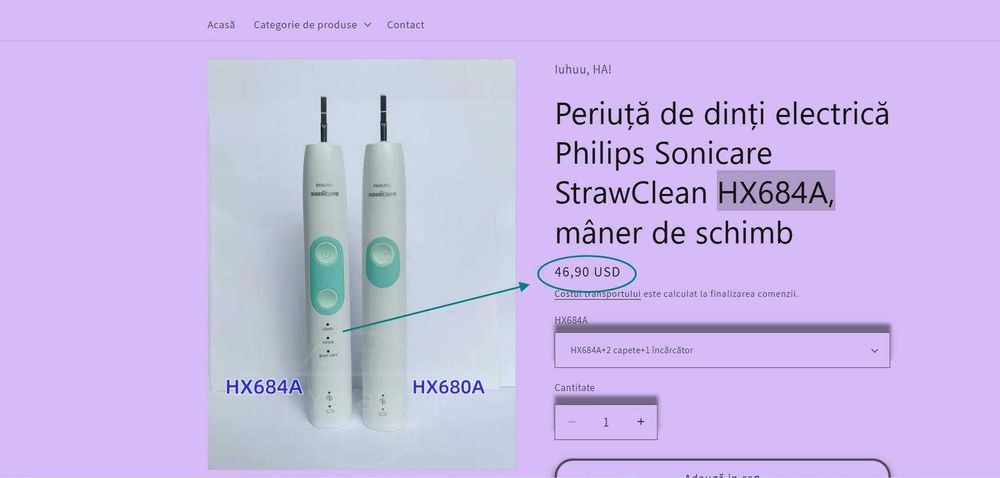Image resolution: width=1000 pixels, height=478 pixels.
Task: Open the Acasă navigation link
Action: [221, 25]
